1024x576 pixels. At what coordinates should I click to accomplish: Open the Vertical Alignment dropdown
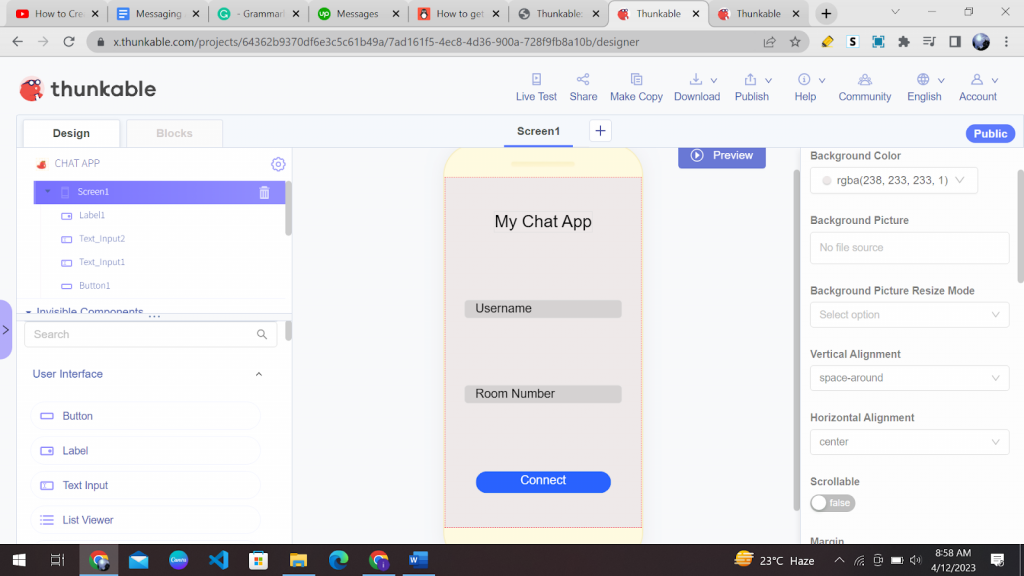(x=909, y=378)
